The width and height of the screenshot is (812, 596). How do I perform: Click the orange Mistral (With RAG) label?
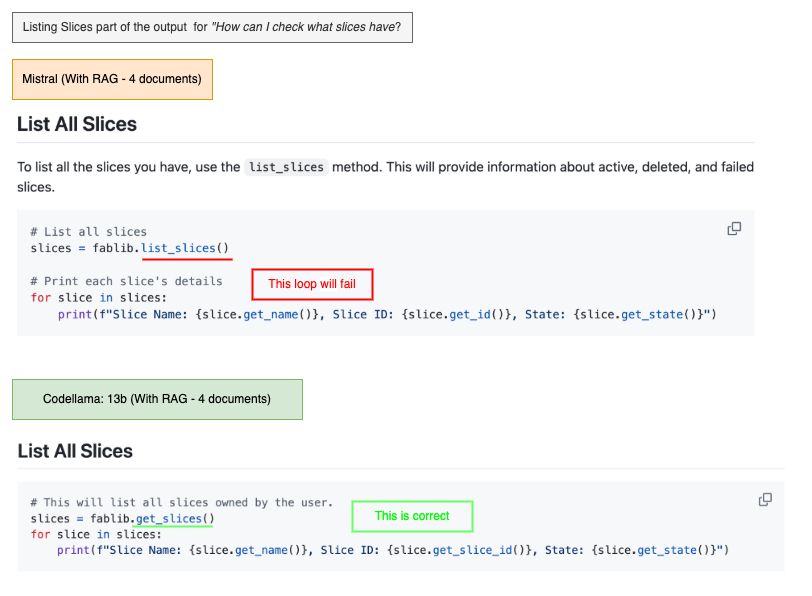click(x=112, y=79)
